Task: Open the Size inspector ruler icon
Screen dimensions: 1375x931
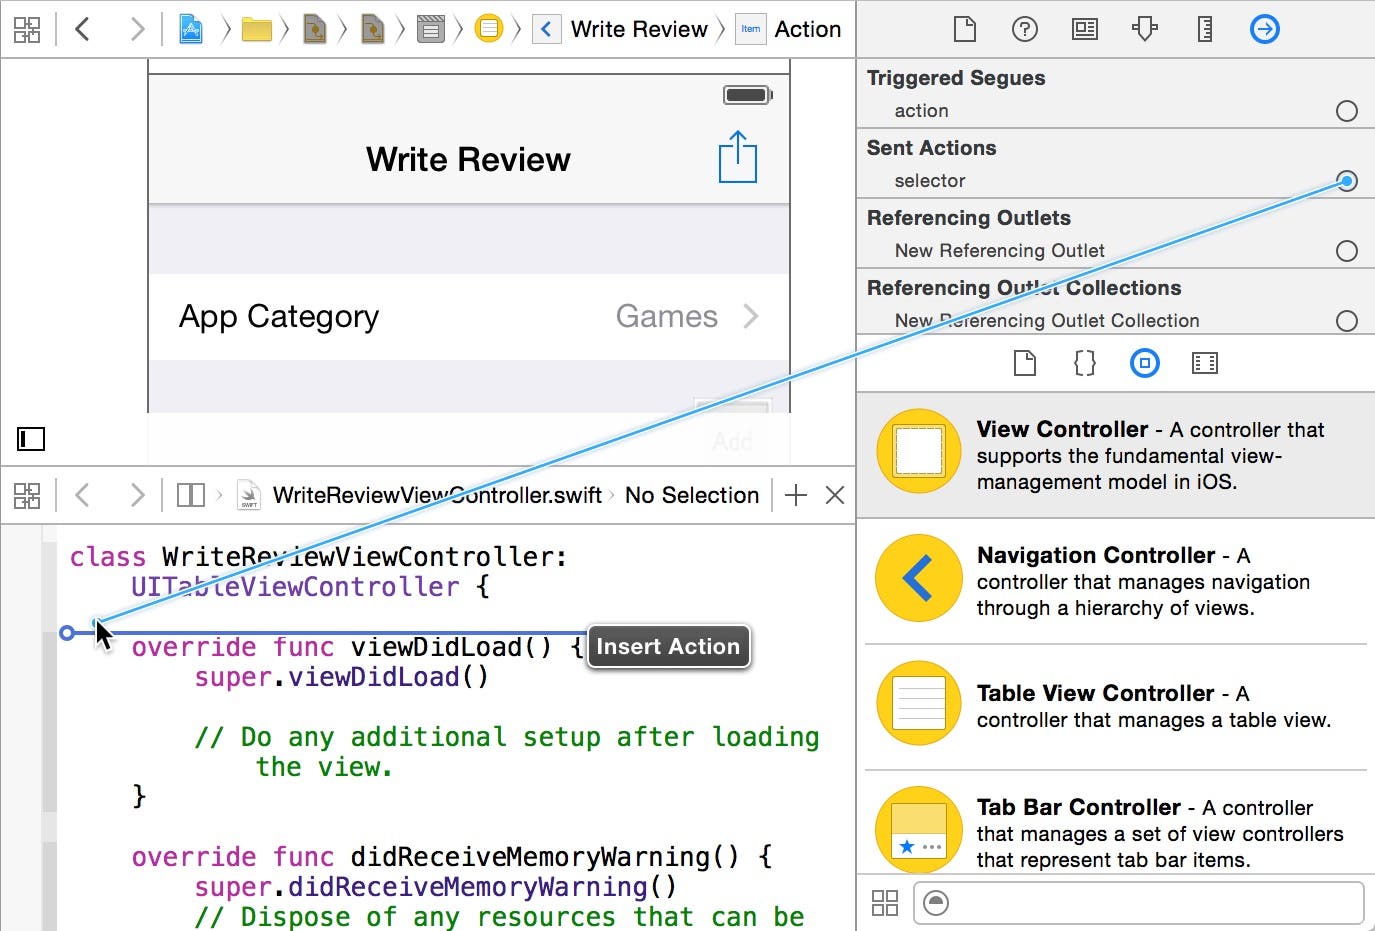Action: 1204,30
